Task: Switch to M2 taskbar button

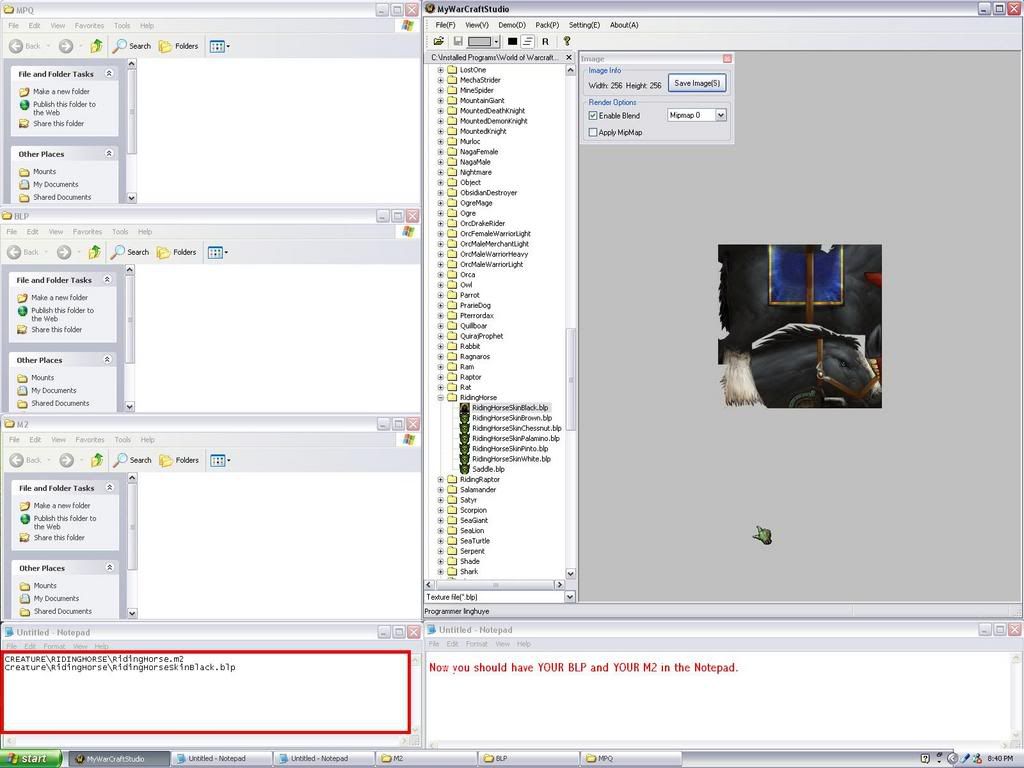Action: (x=428, y=758)
